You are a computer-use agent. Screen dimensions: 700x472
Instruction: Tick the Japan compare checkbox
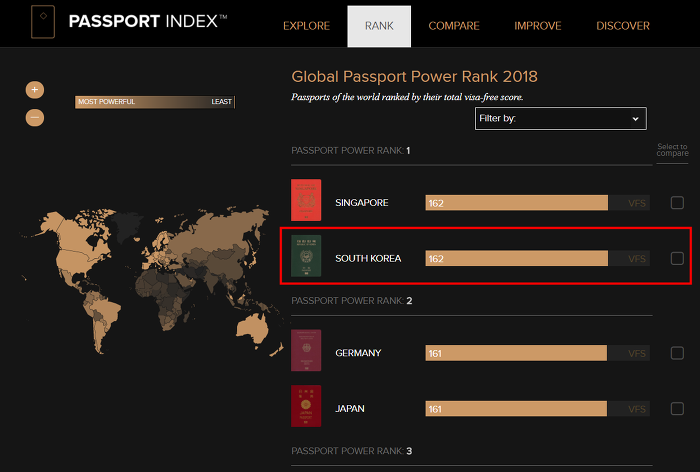tap(677, 409)
